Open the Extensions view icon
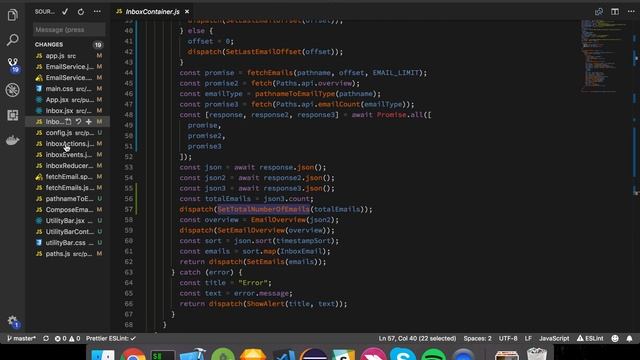The height and width of the screenshot is (360, 640). tap(13, 115)
